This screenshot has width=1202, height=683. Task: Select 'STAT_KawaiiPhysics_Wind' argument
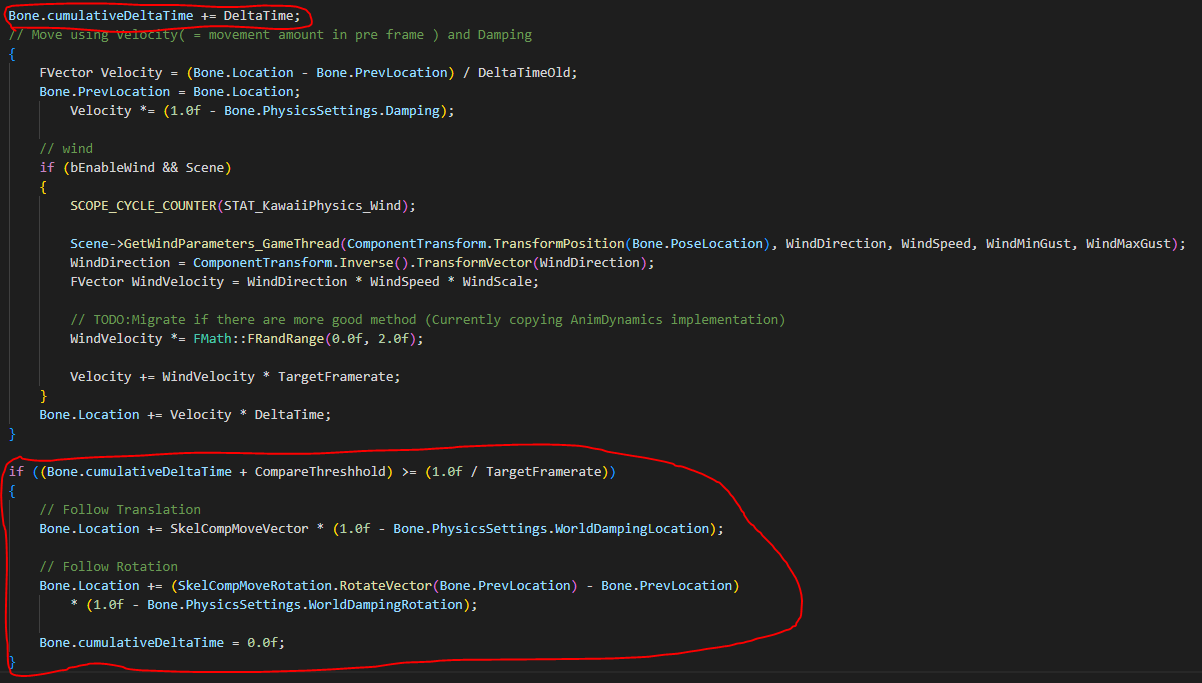312,205
